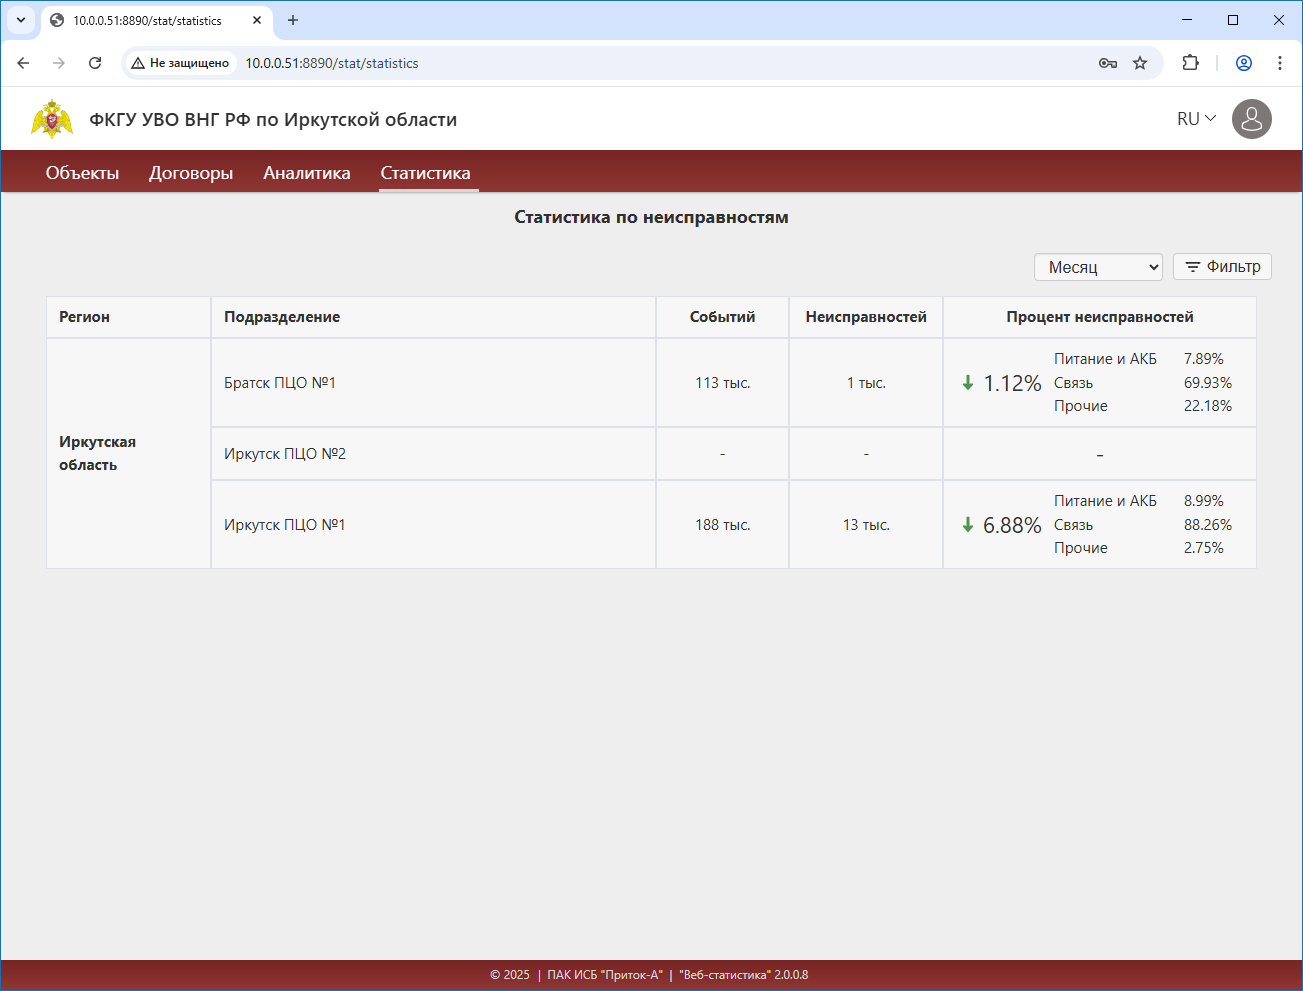Close the current statistics browser tab

tap(257, 20)
